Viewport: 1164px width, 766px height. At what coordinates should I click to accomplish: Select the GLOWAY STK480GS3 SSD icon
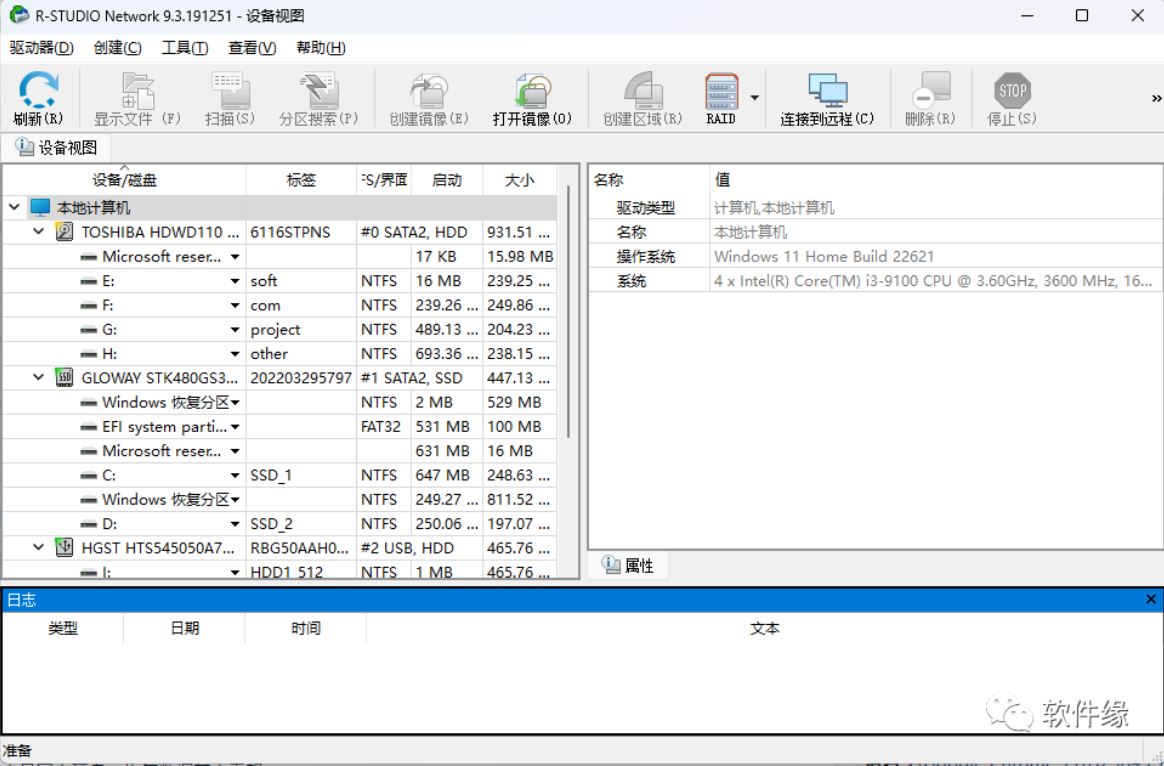pyautogui.click(x=65, y=378)
